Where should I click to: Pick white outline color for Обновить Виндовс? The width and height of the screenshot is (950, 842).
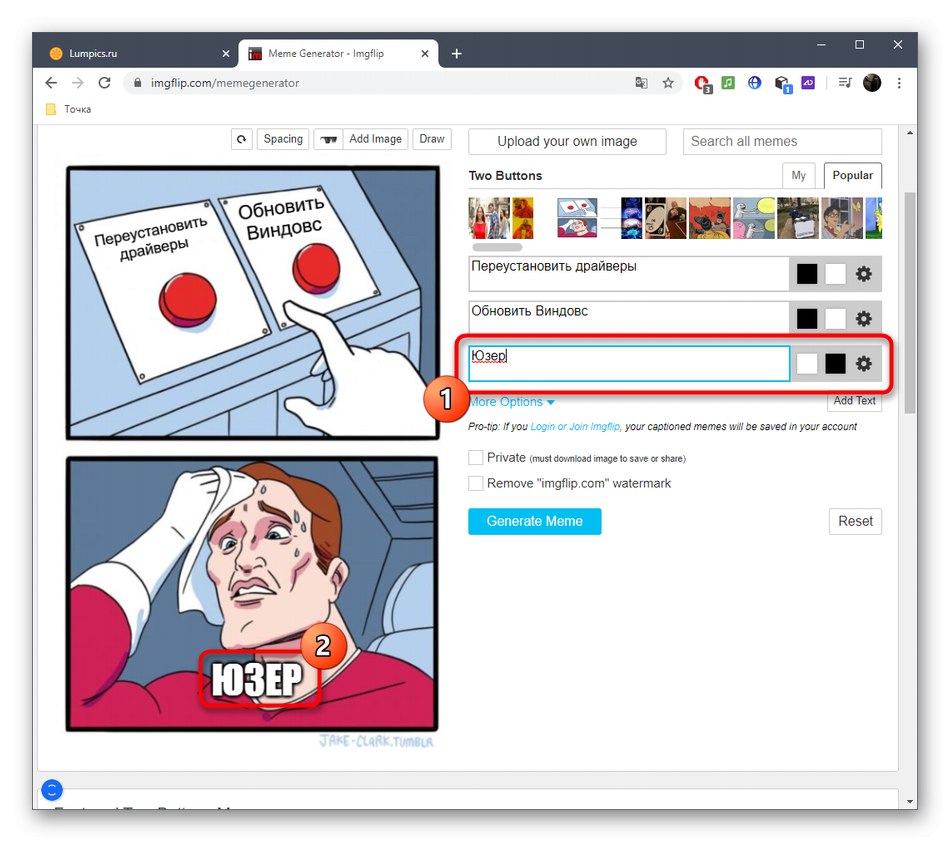[x=835, y=319]
